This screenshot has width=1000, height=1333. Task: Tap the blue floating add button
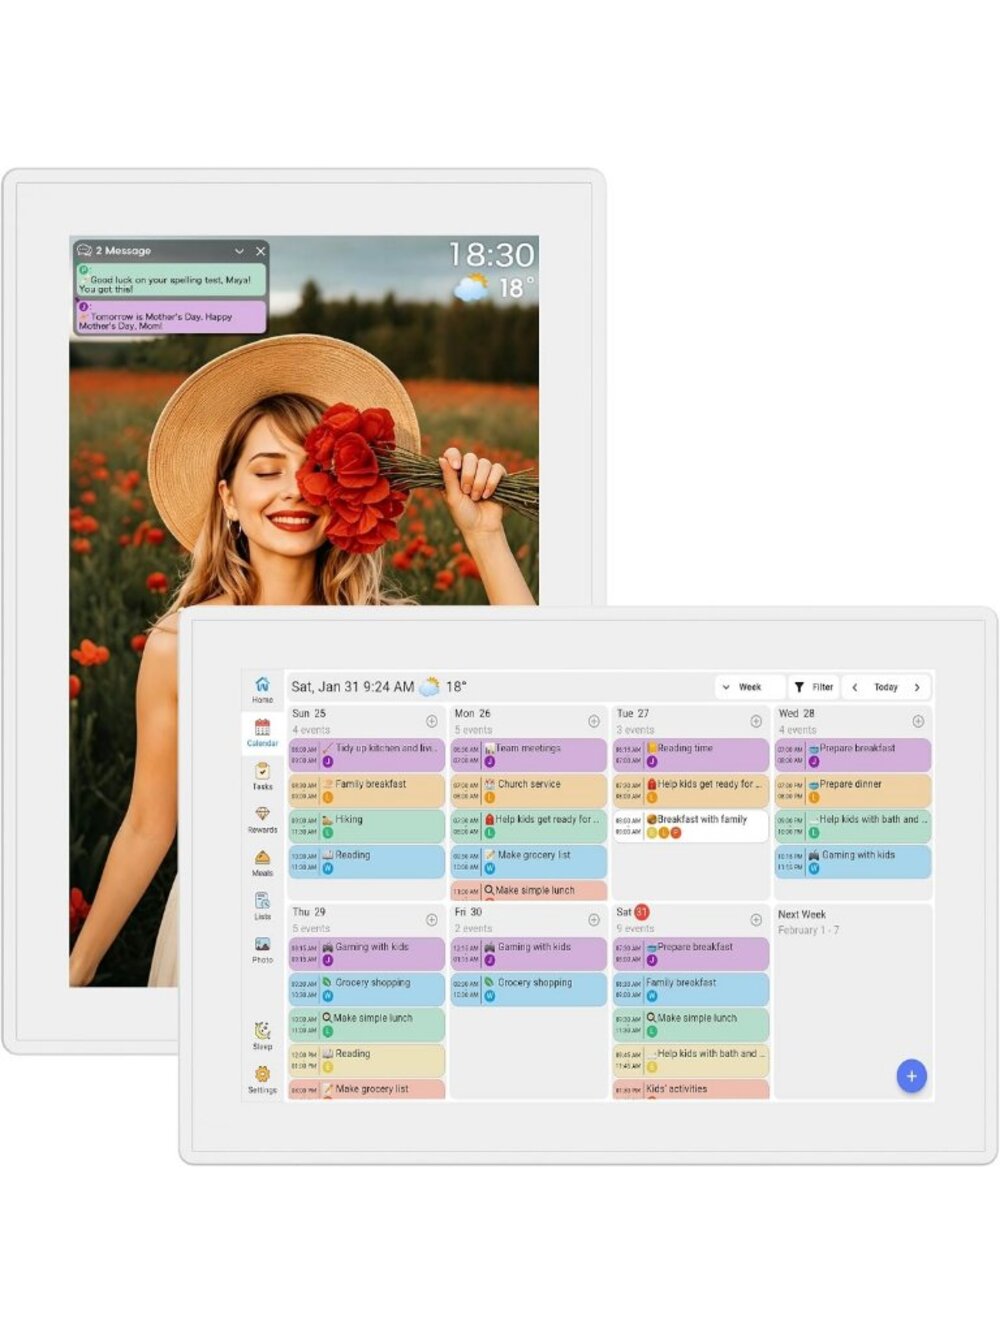pyautogui.click(x=911, y=1076)
